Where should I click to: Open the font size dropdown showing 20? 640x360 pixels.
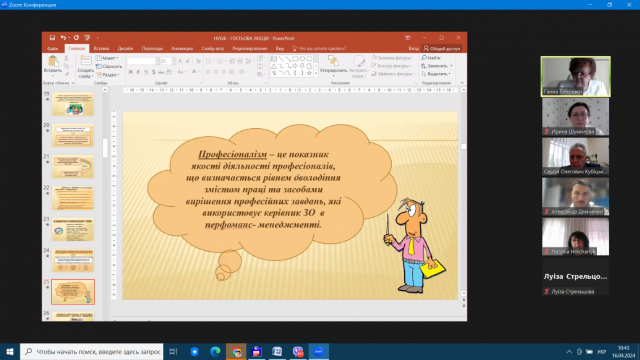click(174, 61)
